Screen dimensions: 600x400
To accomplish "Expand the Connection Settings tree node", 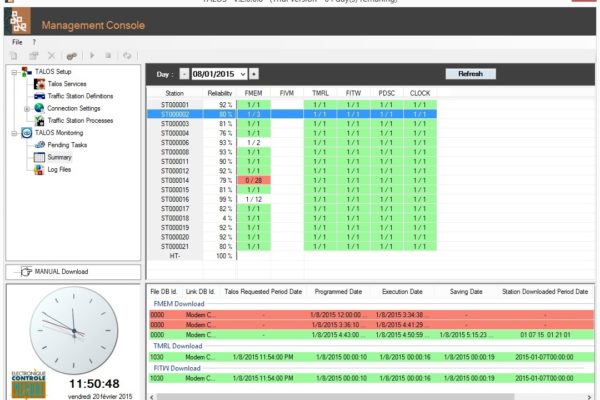I will [x=27, y=109].
